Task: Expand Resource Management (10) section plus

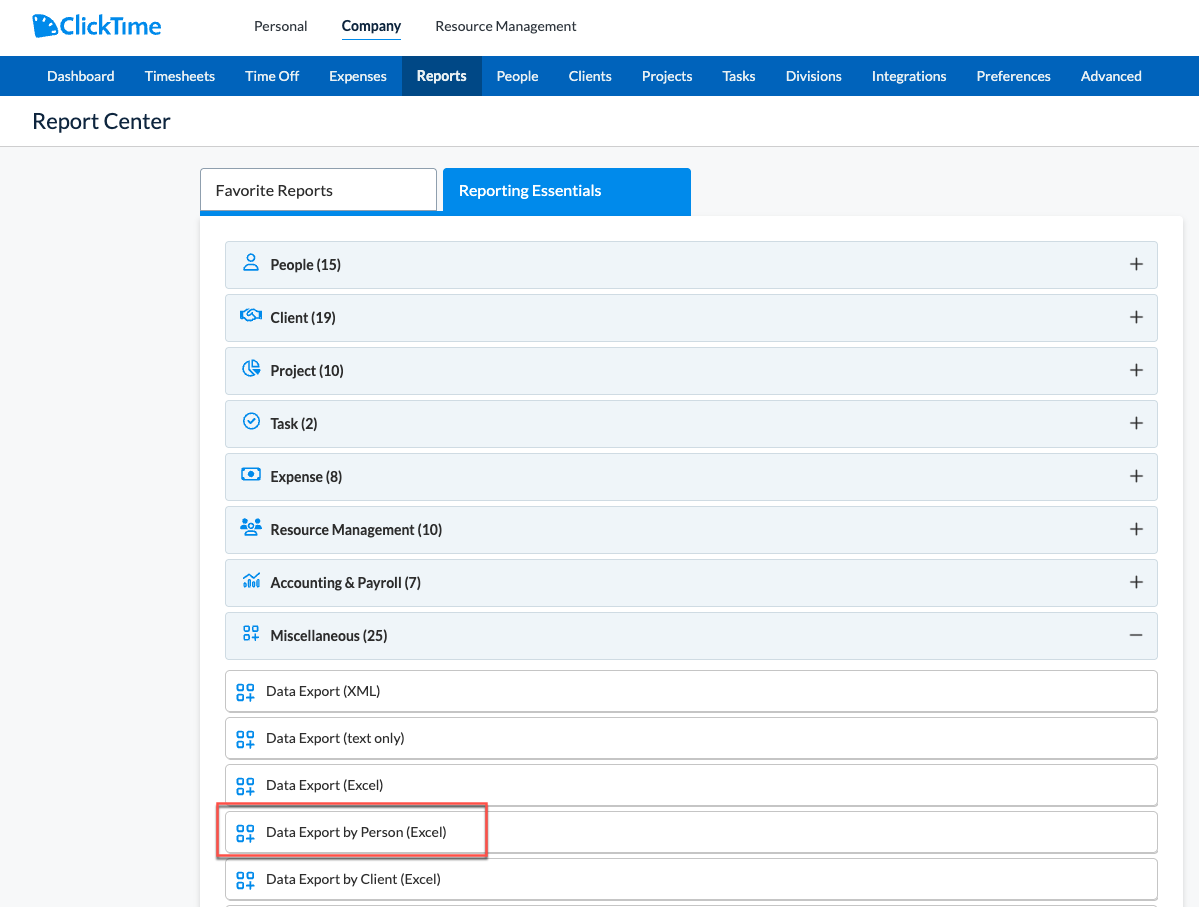Action: click(1136, 529)
